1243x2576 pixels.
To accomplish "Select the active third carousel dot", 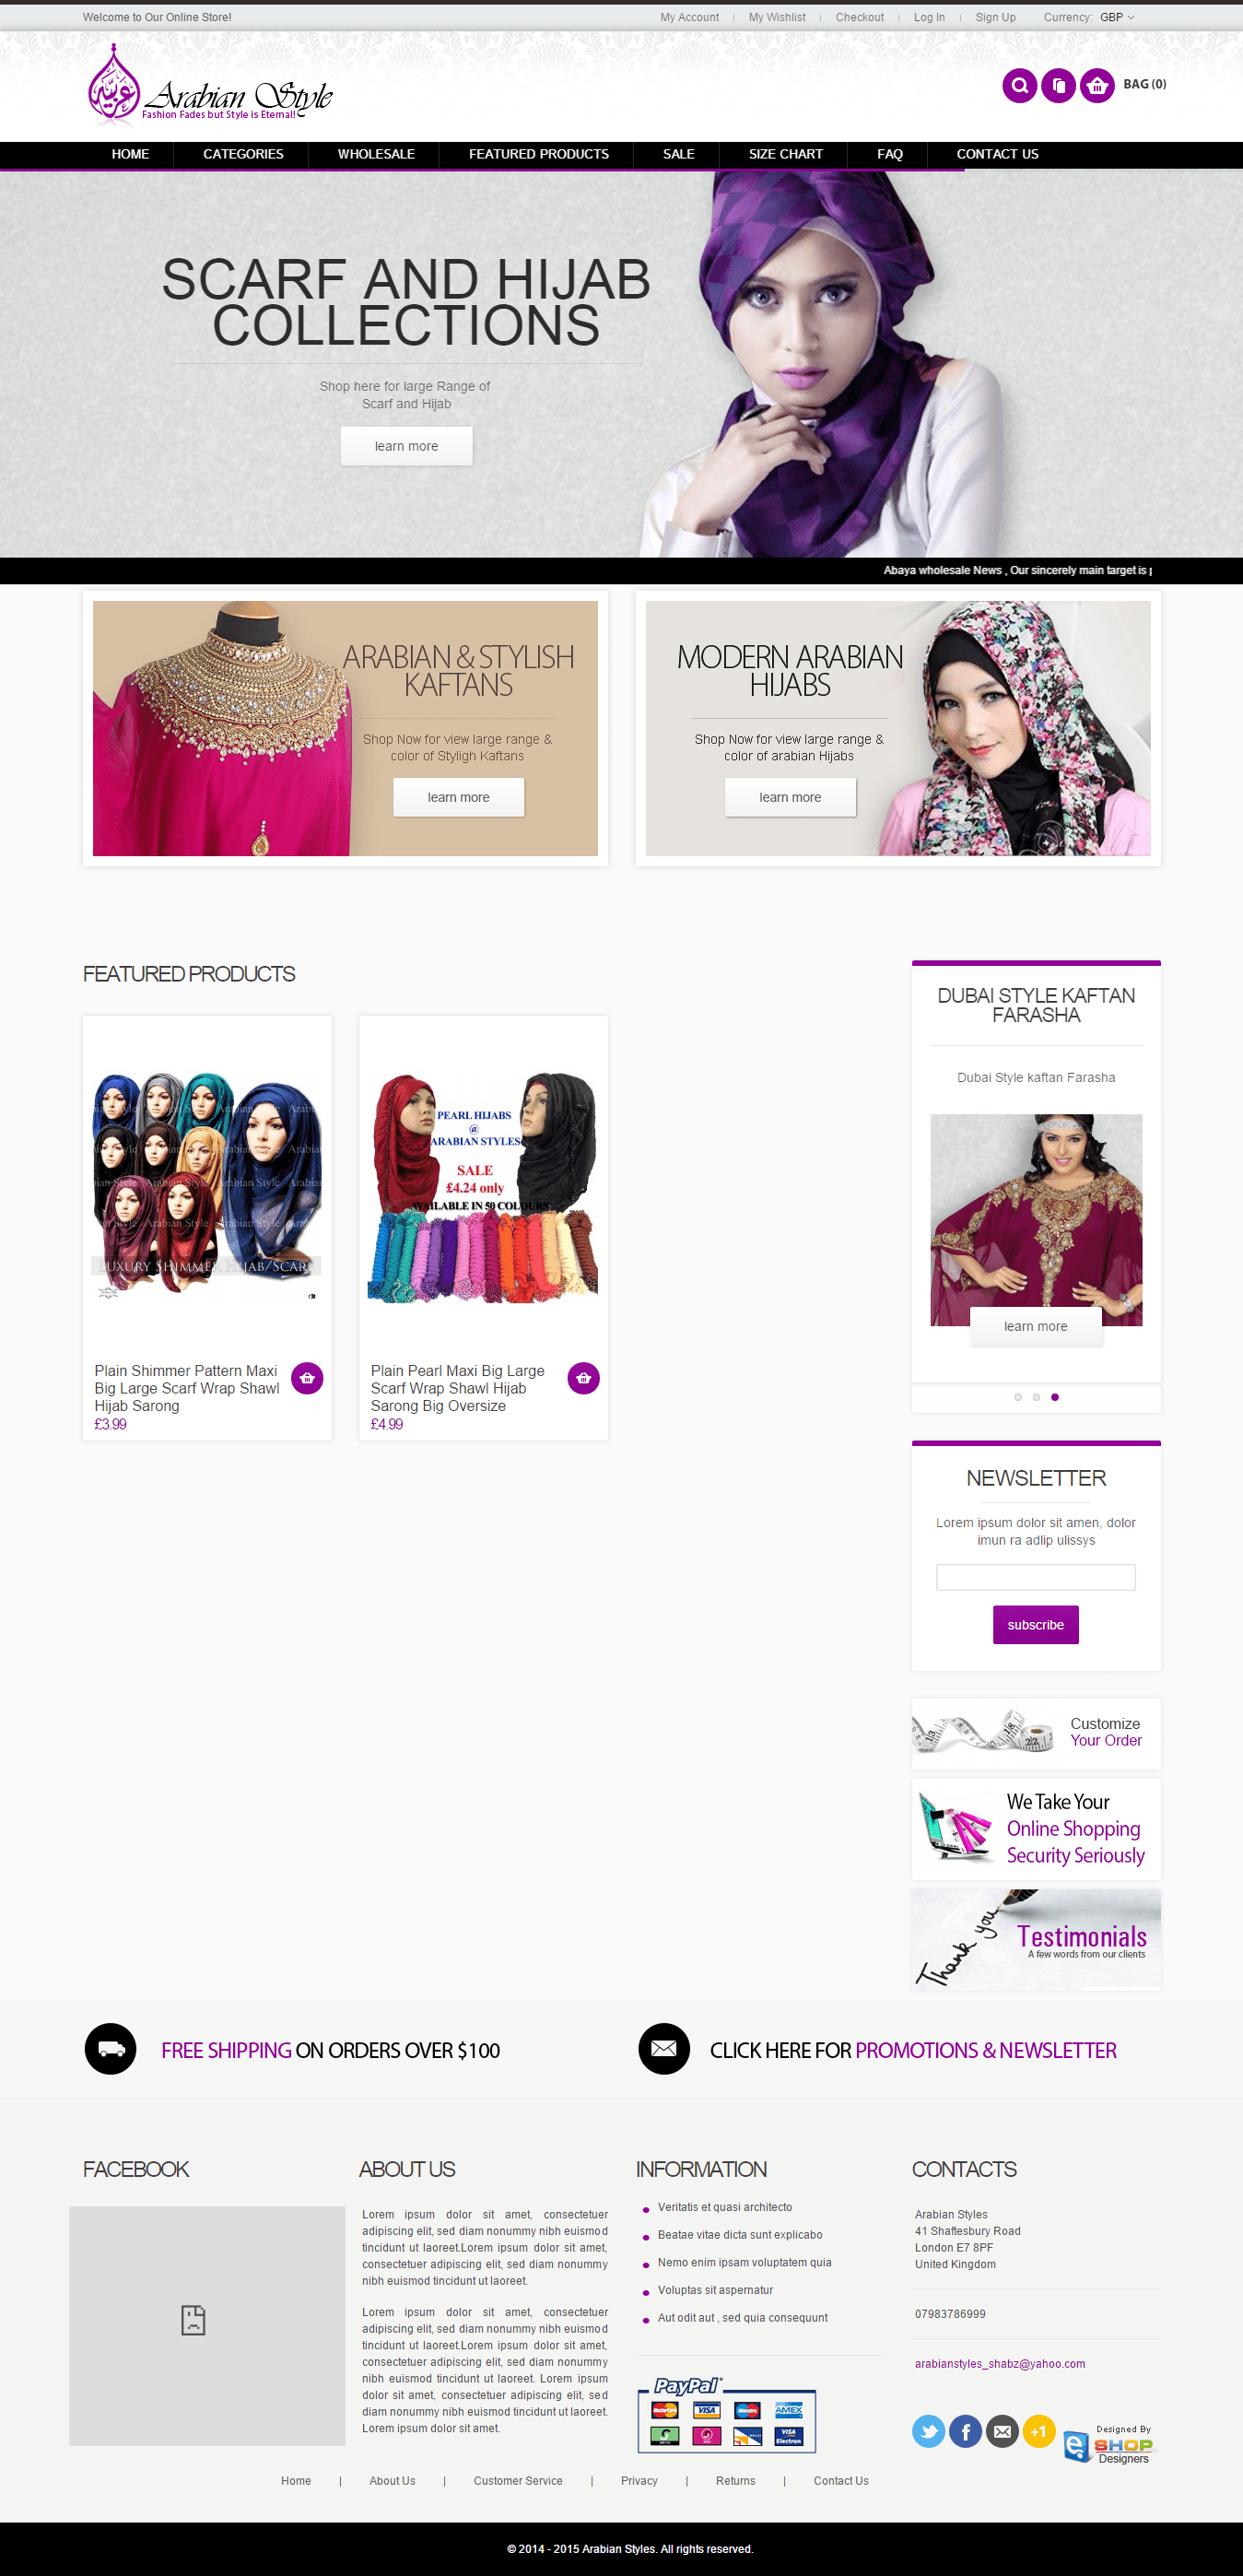I will click(x=1055, y=1397).
